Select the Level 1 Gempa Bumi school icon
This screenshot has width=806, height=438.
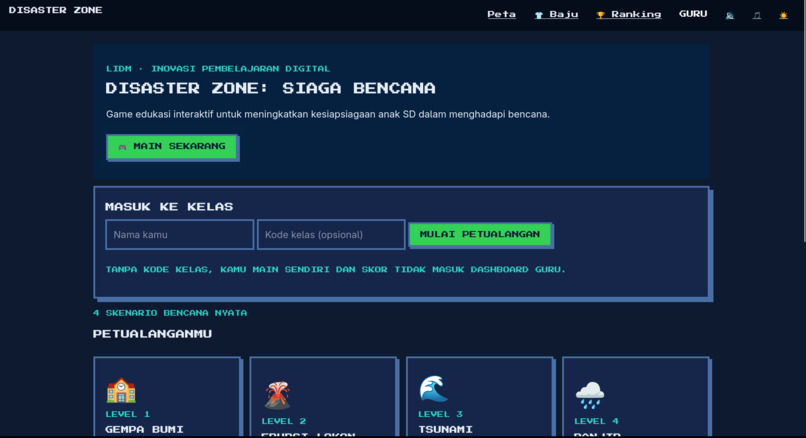point(121,390)
